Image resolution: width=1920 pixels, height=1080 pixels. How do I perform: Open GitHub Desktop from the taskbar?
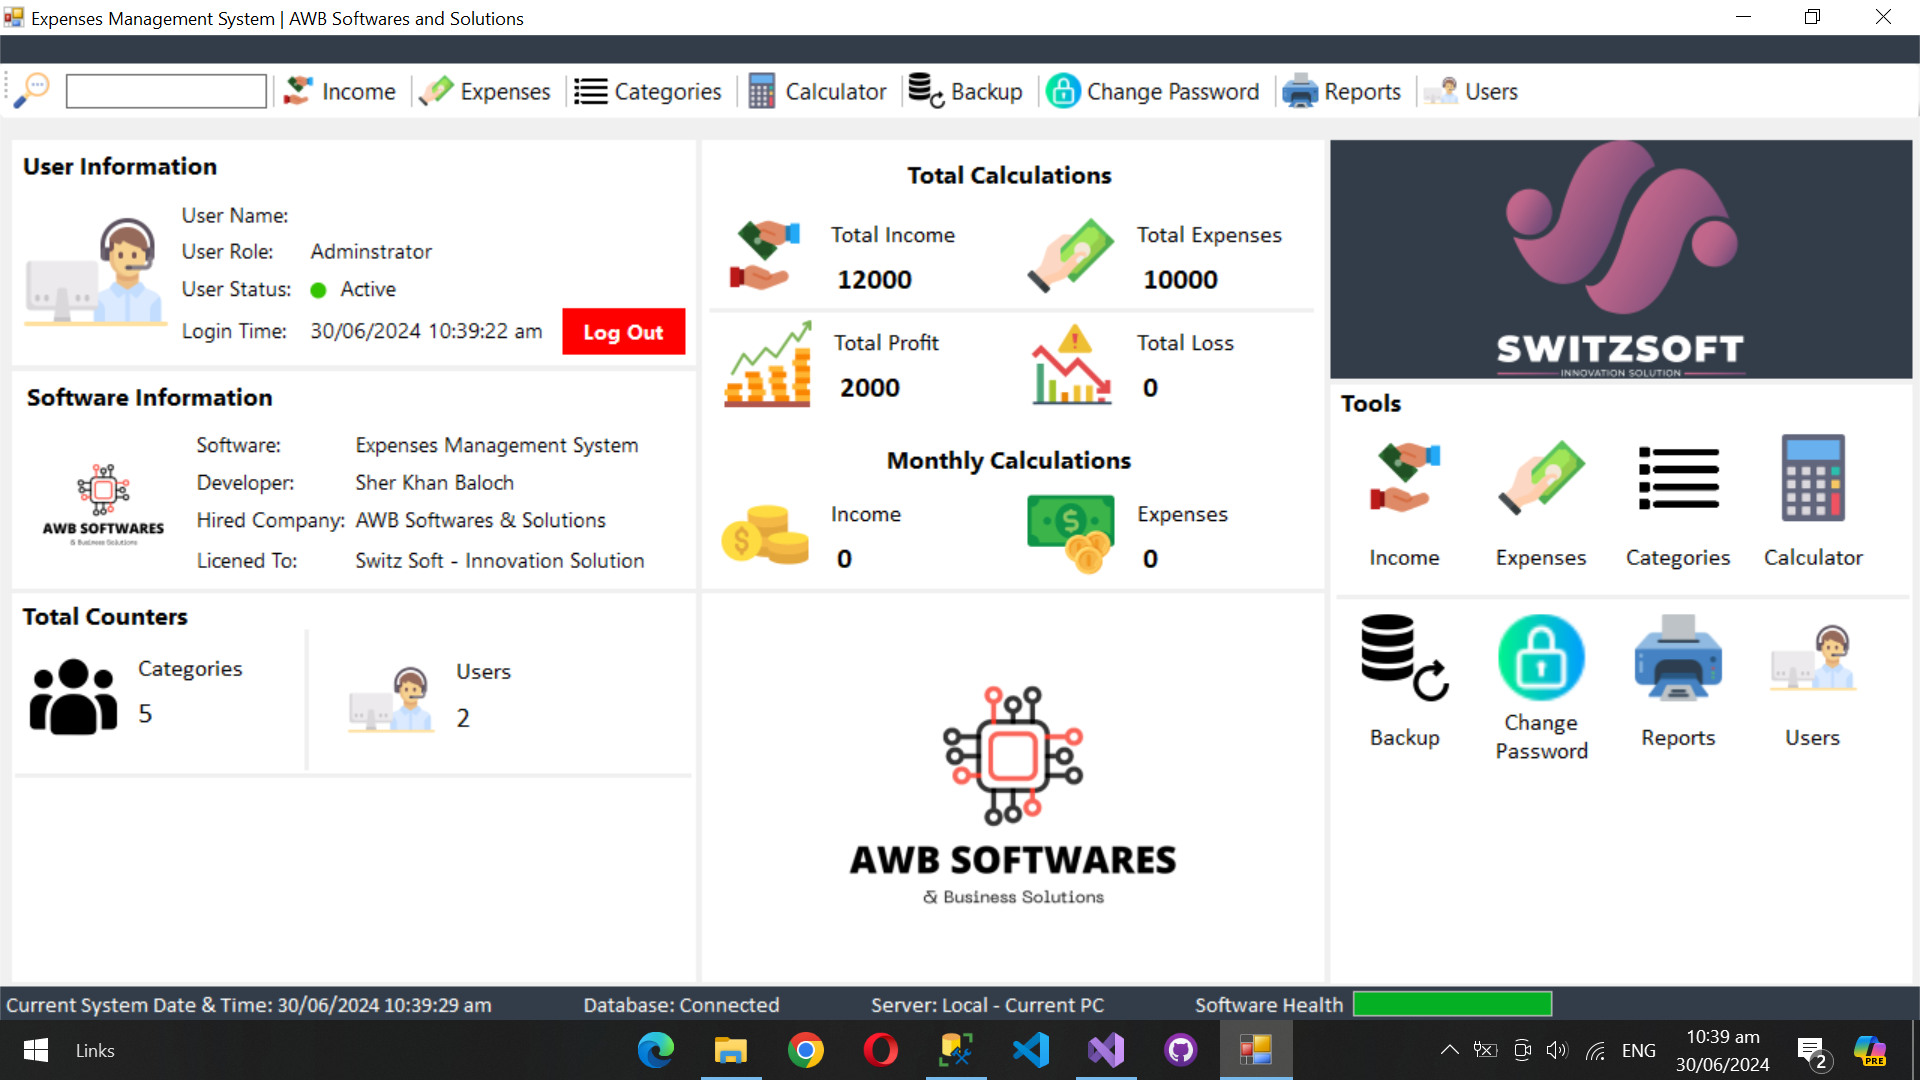[x=1181, y=1050]
